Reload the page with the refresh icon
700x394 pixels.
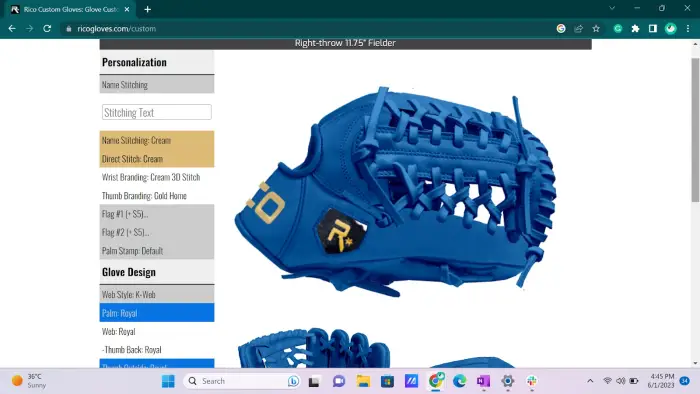click(47, 29)
